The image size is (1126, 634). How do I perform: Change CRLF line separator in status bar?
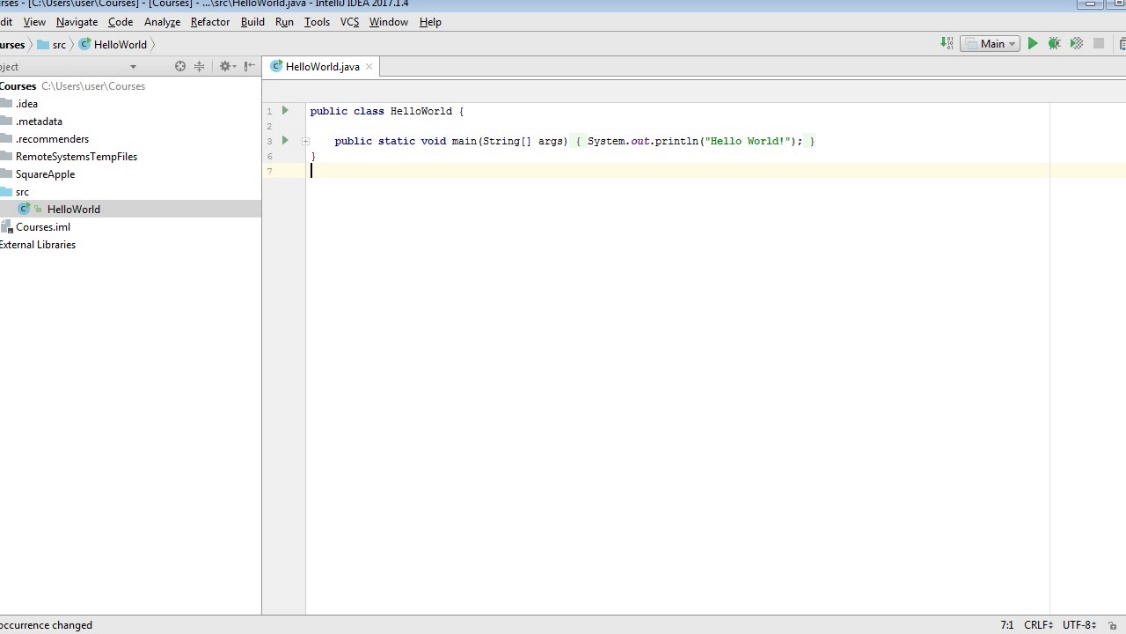click(x=1038, y=625)
